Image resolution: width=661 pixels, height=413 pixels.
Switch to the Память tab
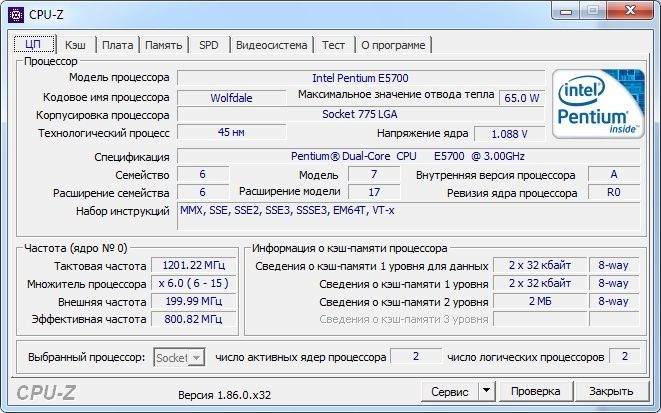click(164, 45)
